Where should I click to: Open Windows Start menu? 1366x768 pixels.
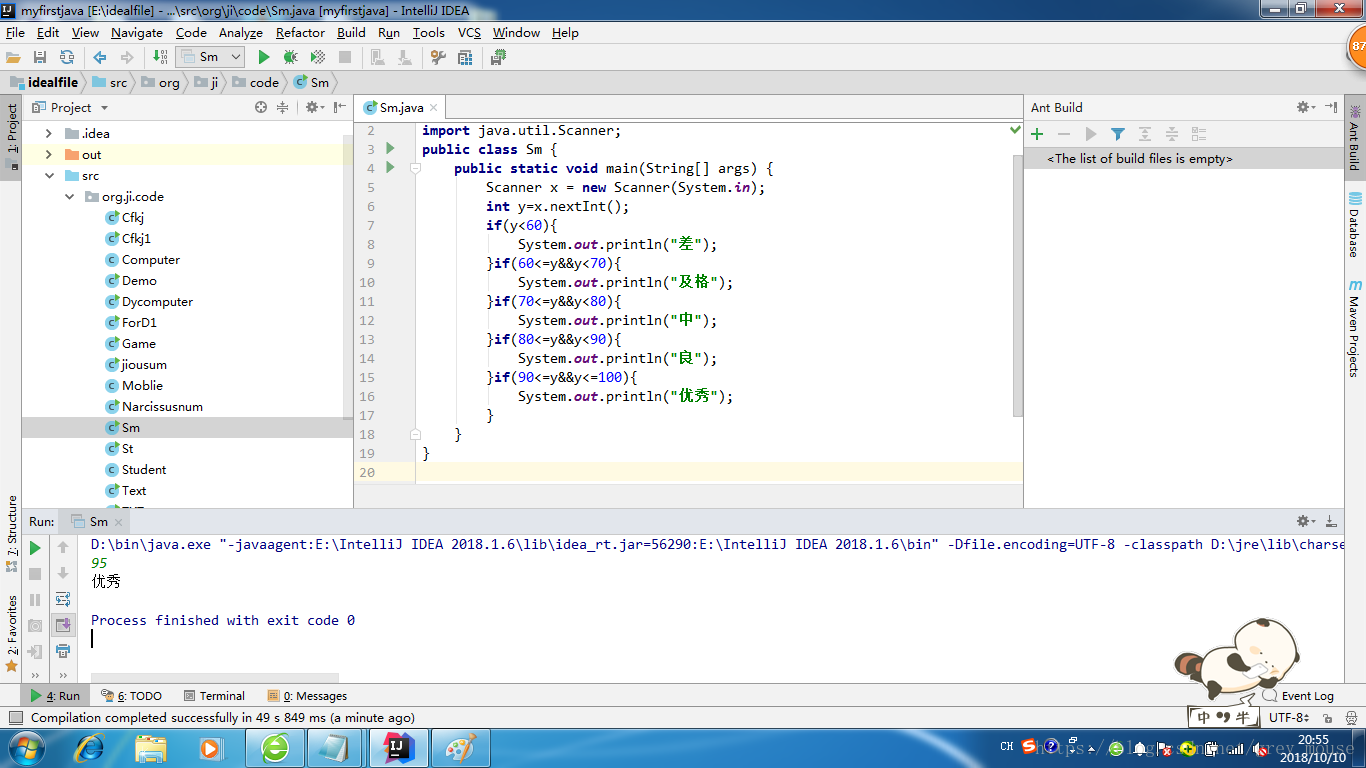click(x=25, y=747)
